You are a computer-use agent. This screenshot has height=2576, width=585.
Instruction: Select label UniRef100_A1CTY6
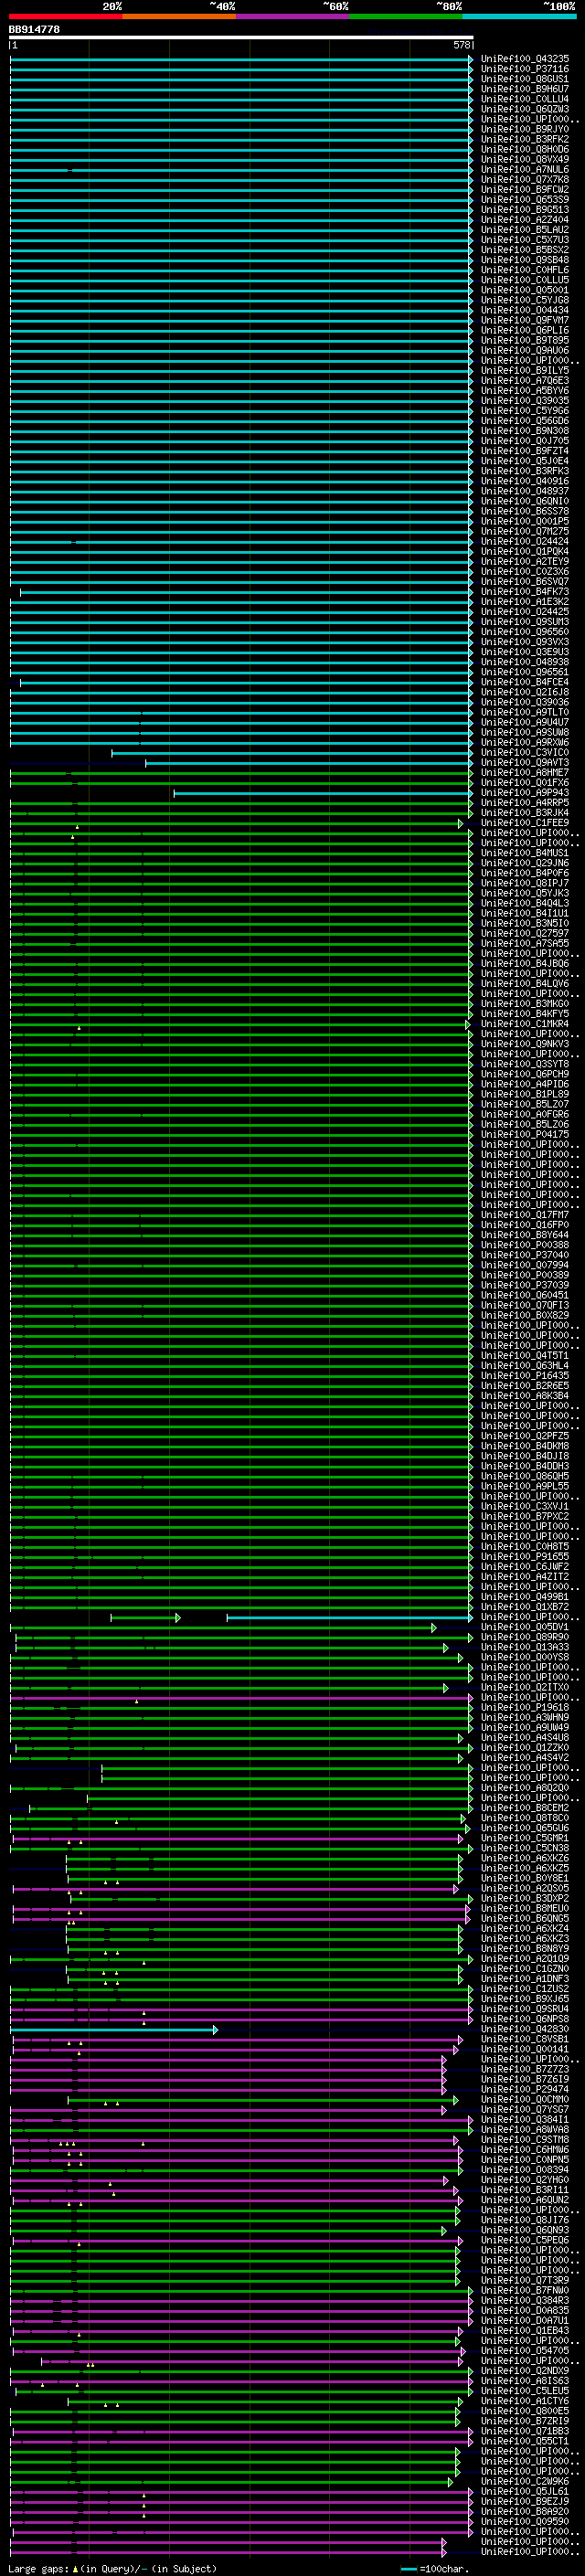525,2401
